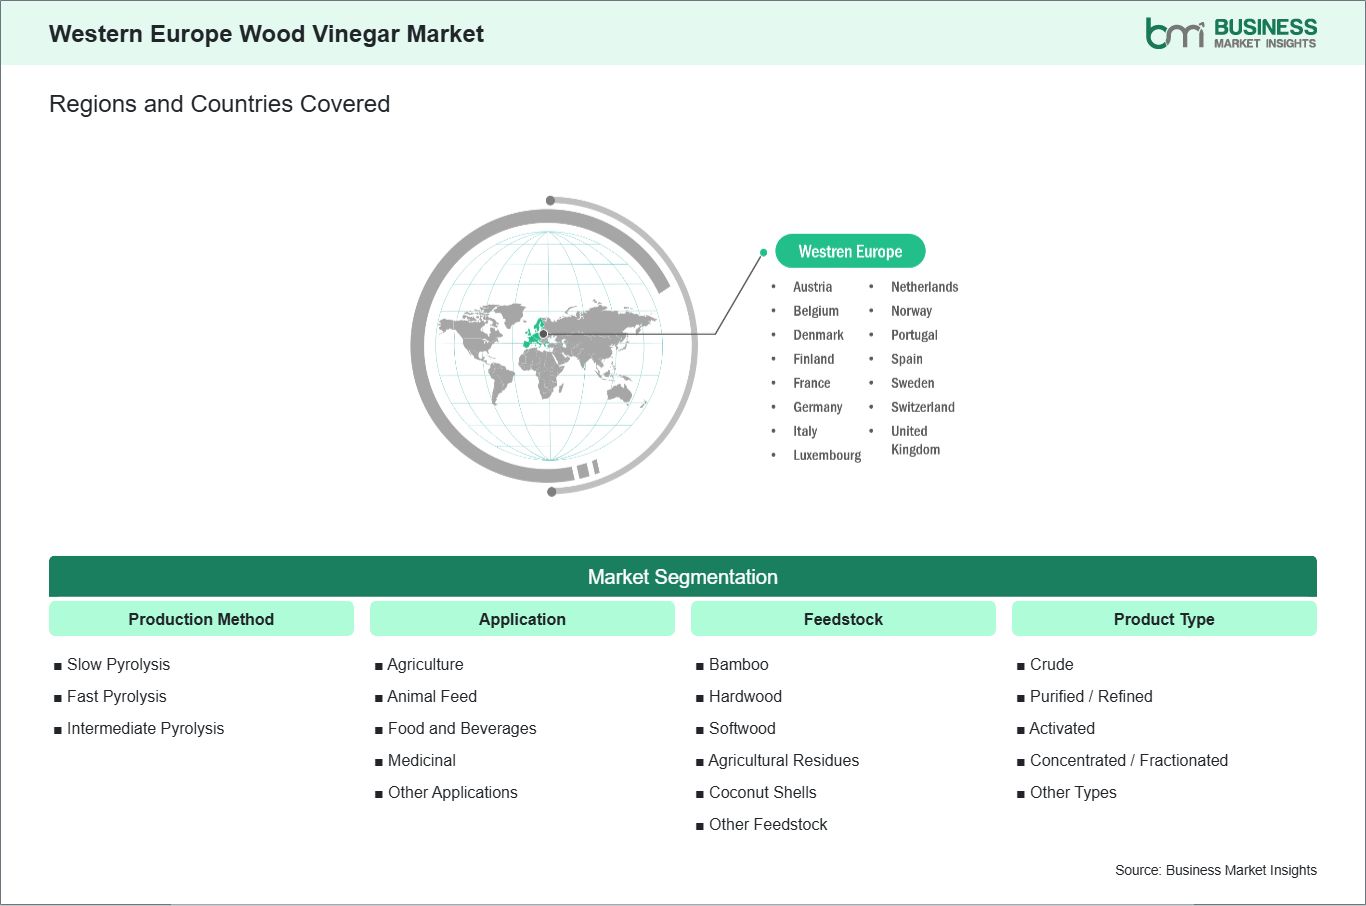1366x906 pixels.
Task: Click the 'Activated' product type item
Action: [1062, 728]
